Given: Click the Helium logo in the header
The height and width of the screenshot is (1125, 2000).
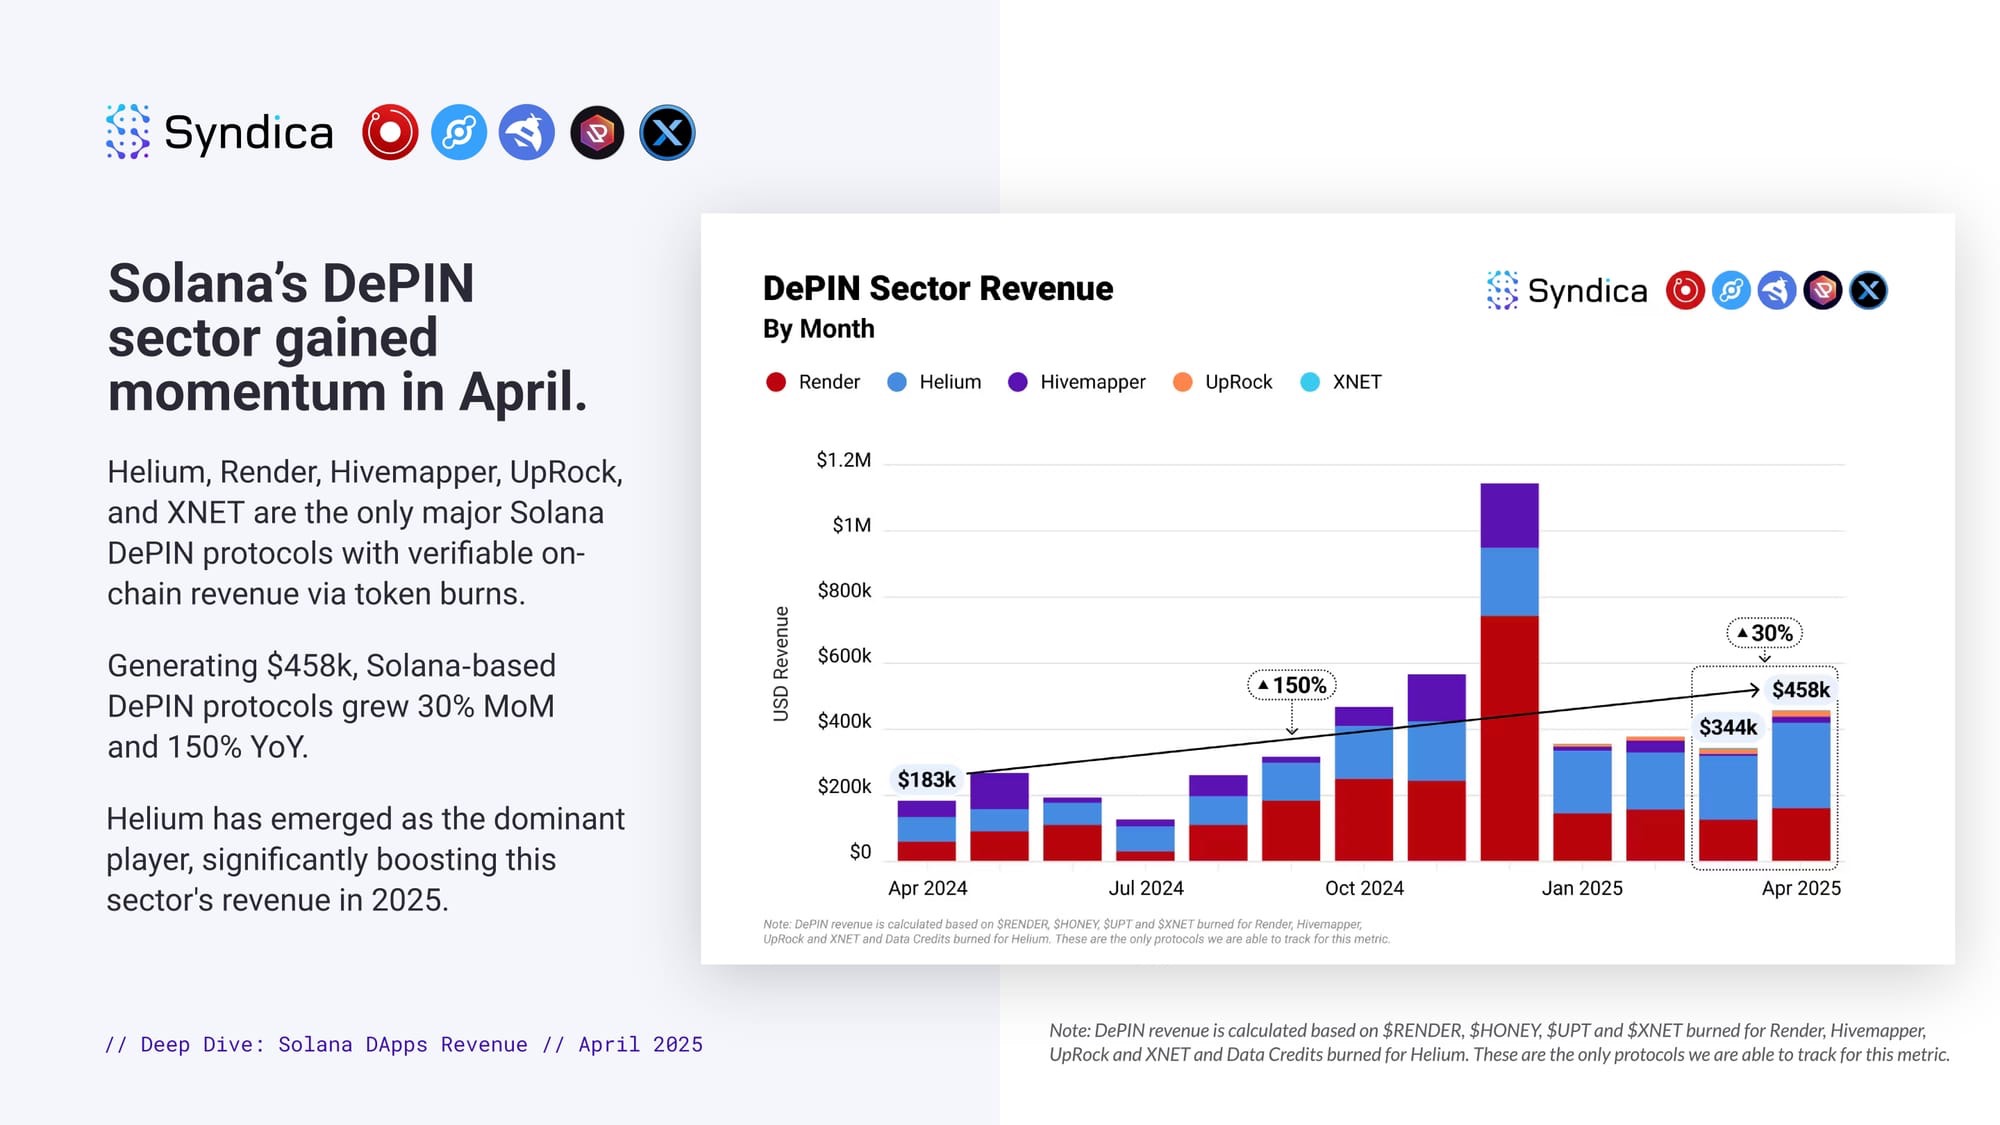Looking at the screenshot, I should click(459, 132).
